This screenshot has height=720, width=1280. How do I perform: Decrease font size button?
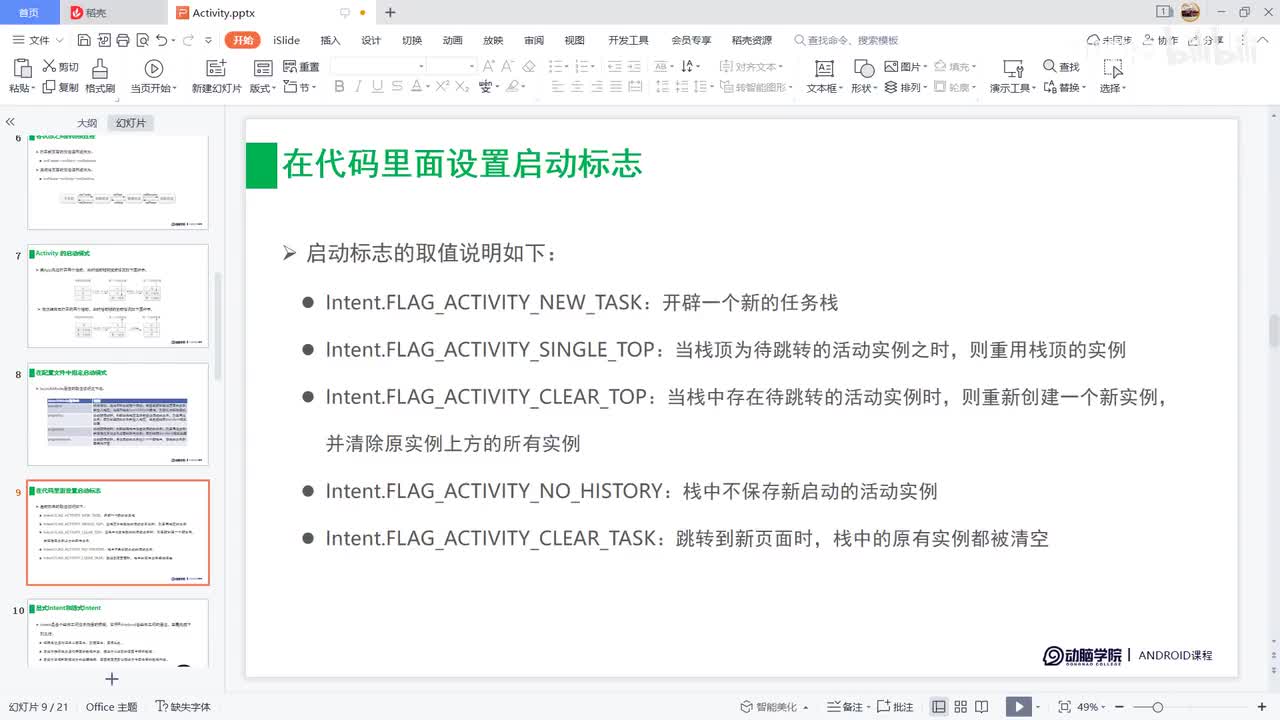(x=507, y=67)
